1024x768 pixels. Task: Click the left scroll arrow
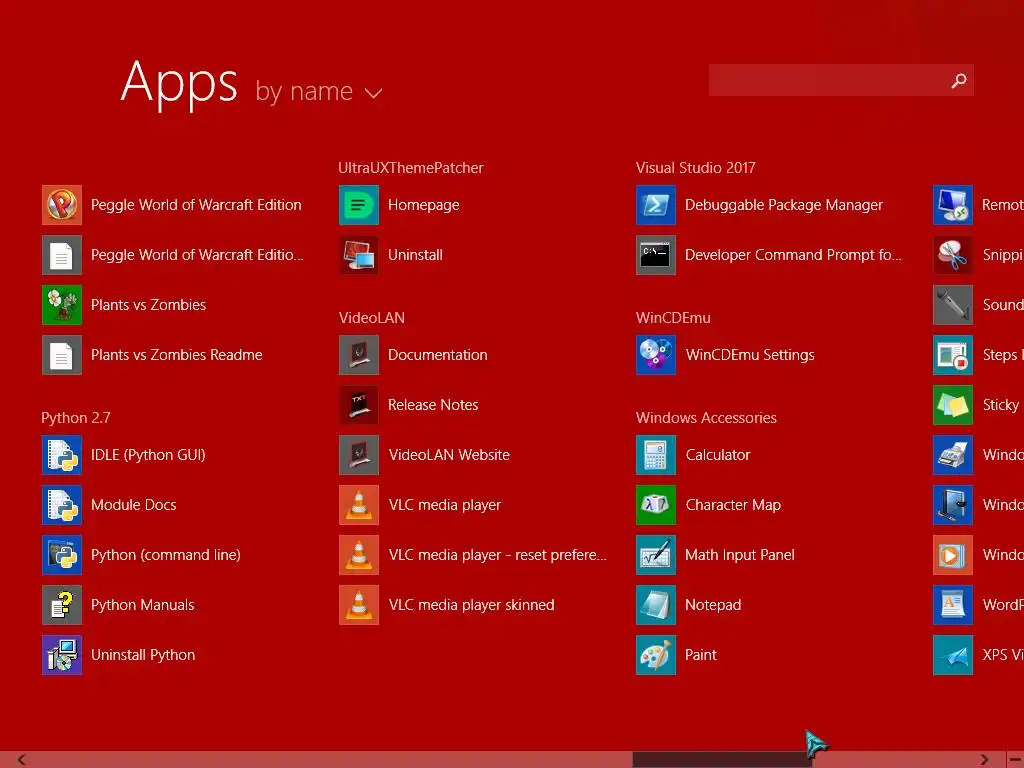tap(22, 760)
